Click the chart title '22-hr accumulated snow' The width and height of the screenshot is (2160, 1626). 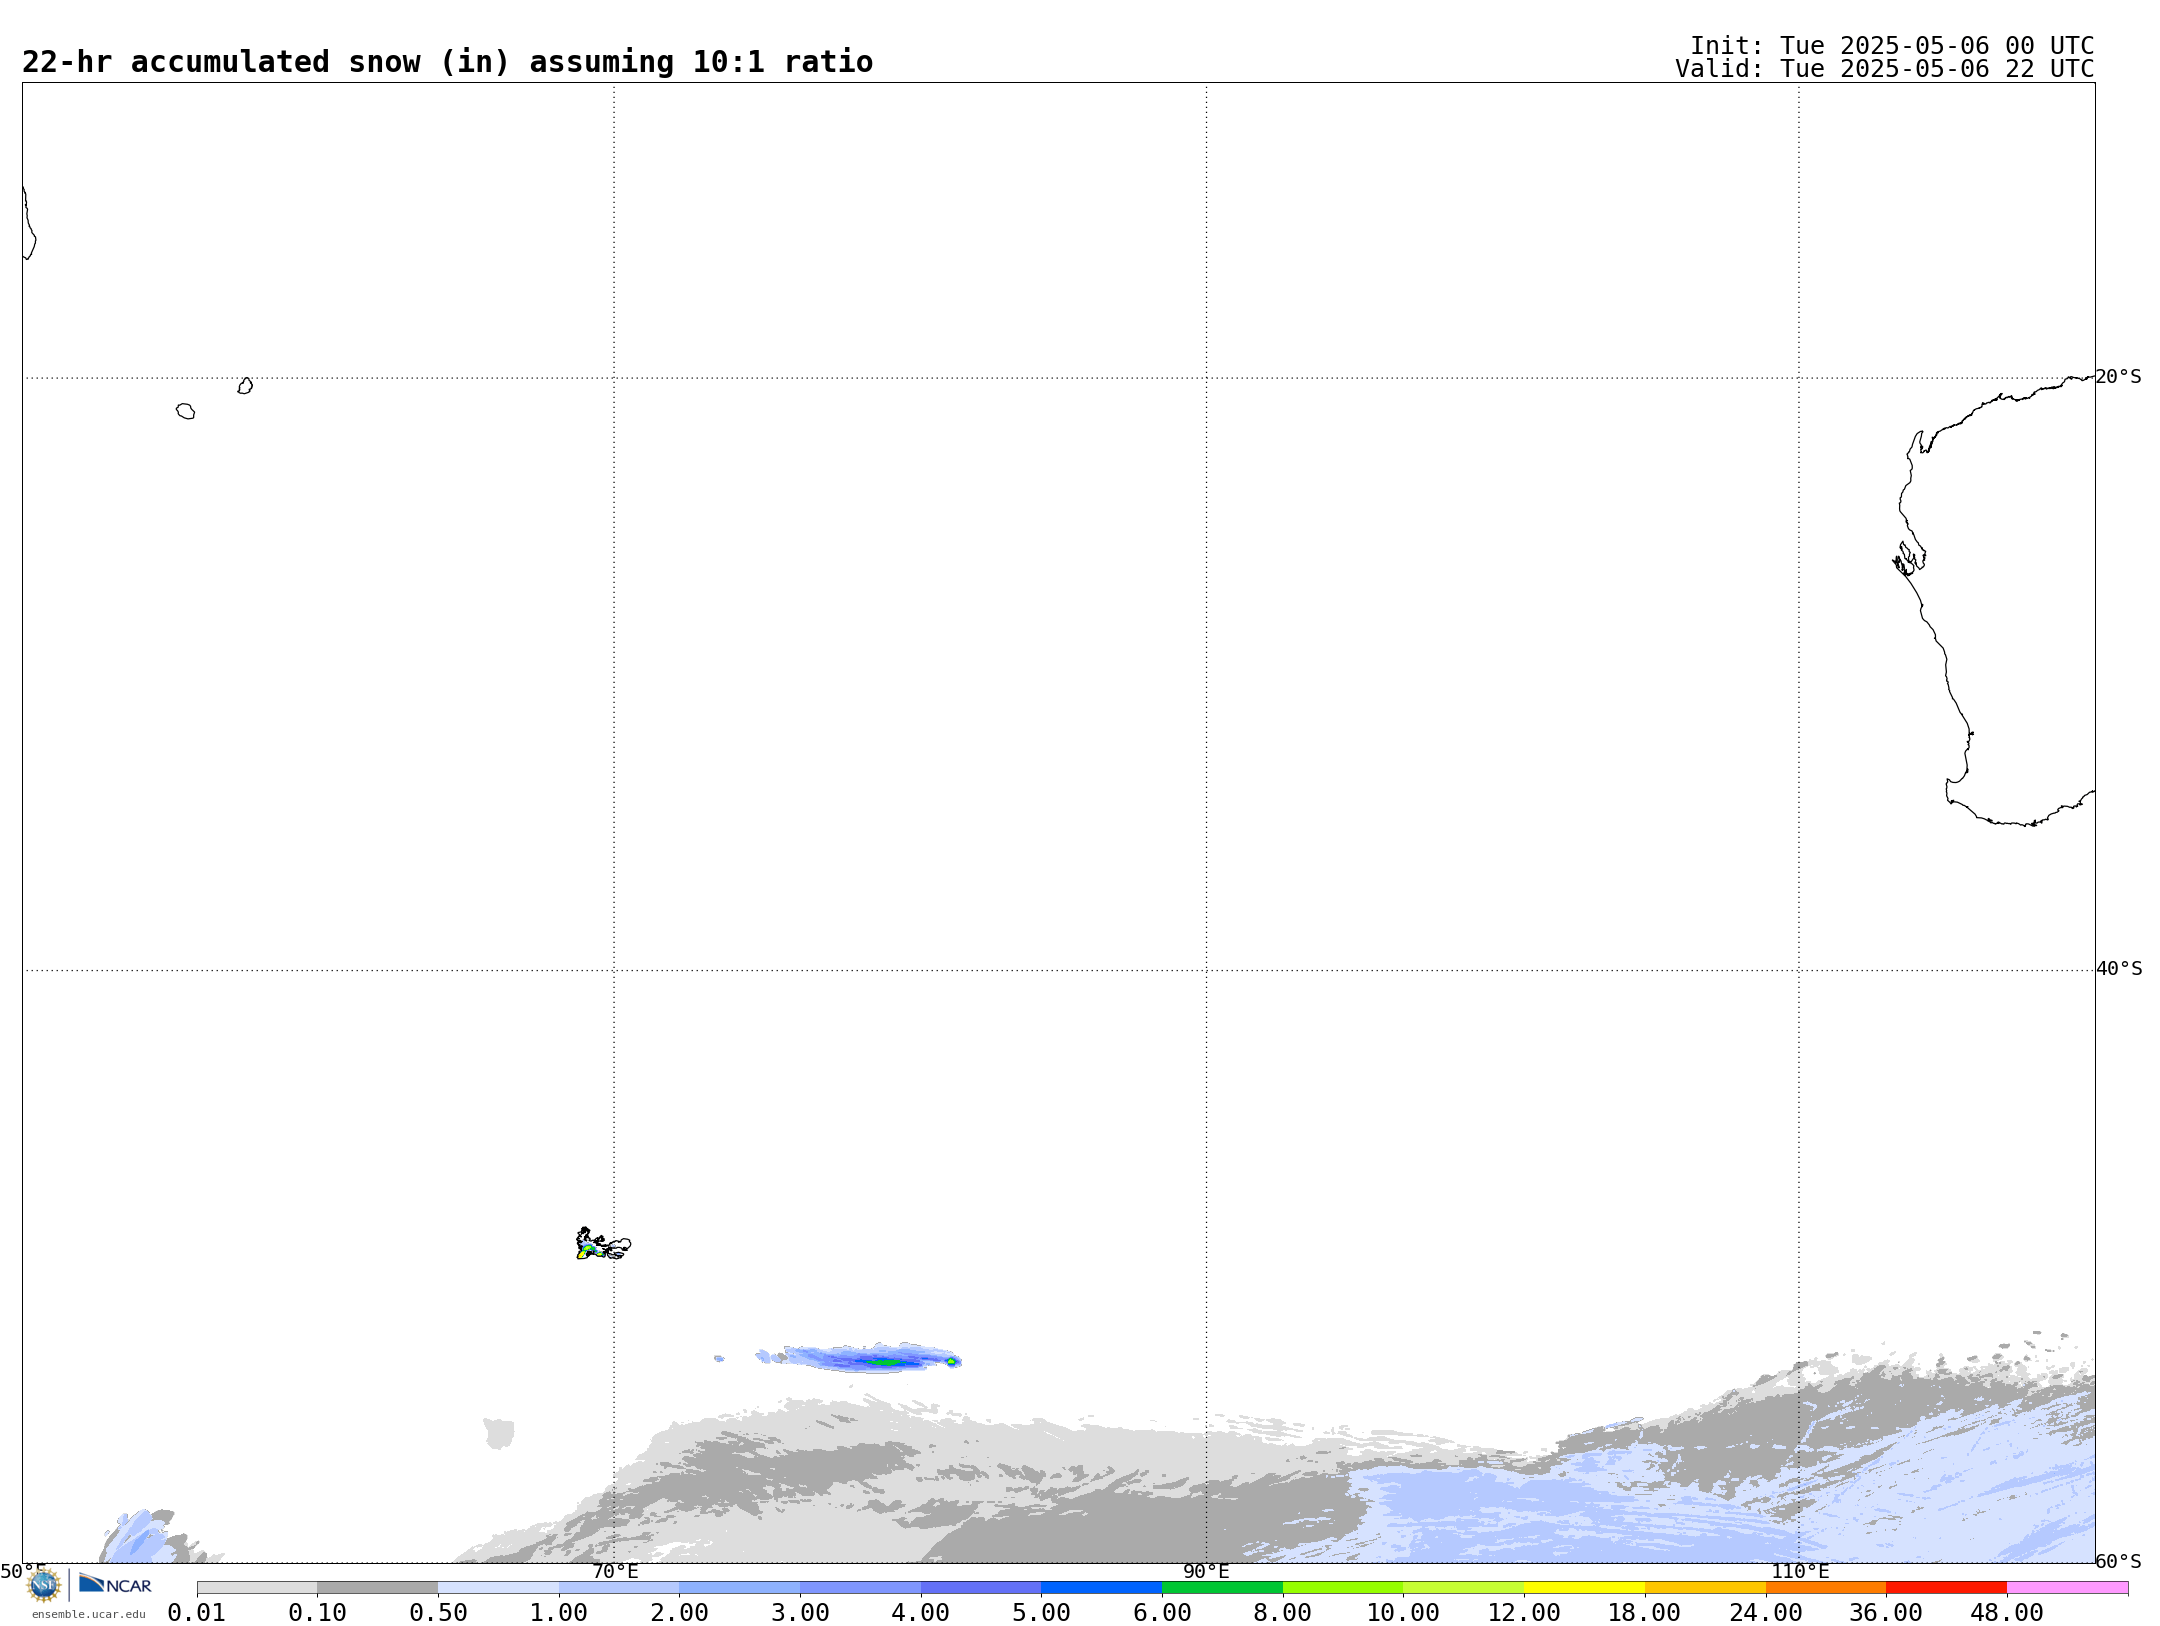click(x=220, y=62)
